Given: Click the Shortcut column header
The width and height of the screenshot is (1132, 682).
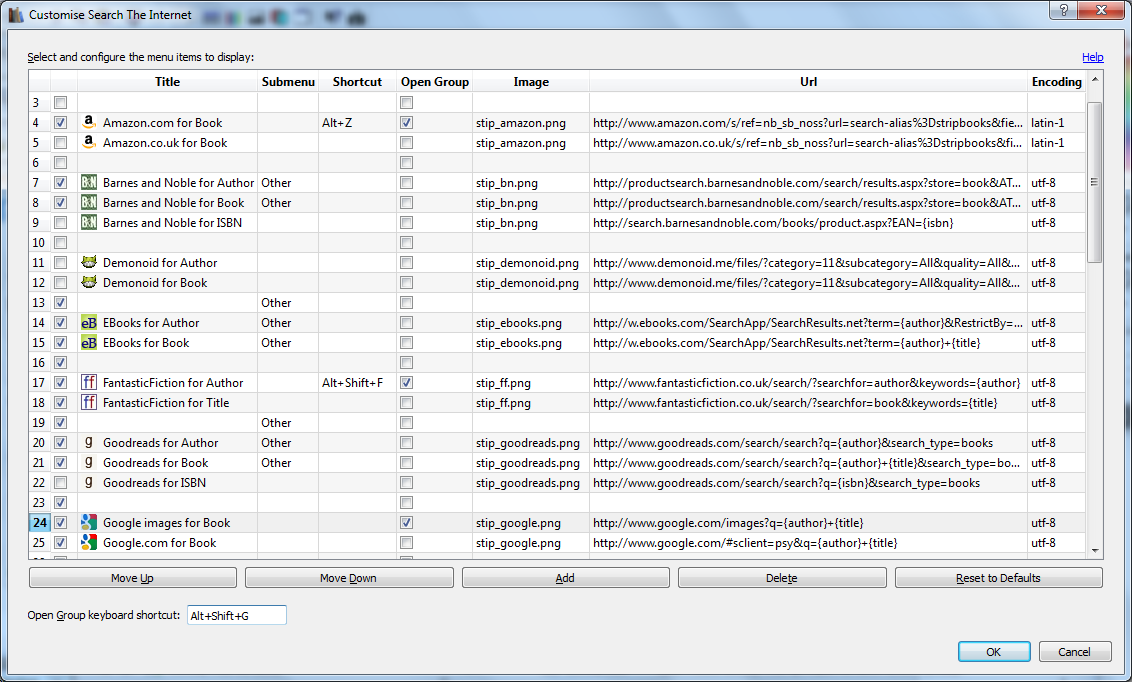Looking at the screenshot, I should click(x=357, y=82).
